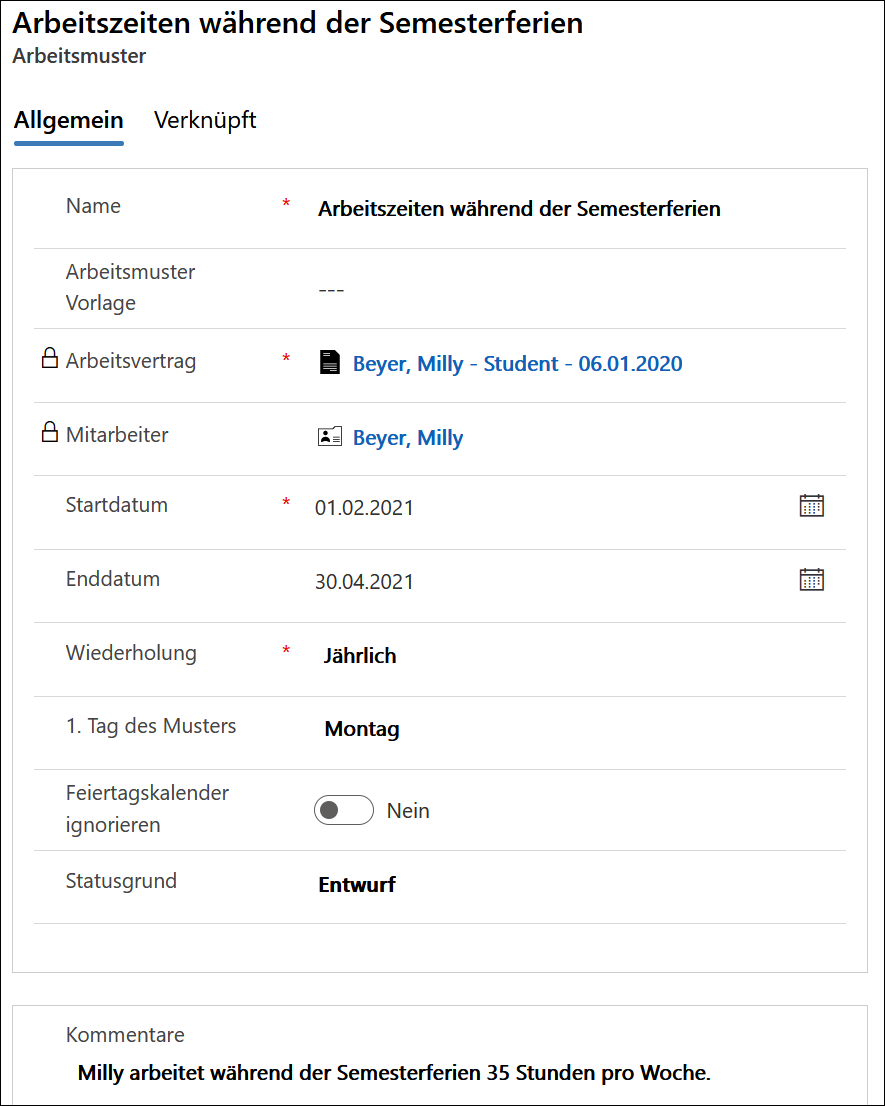
Task: Open the 1. Tag des Musters dropdown showing Montag
Action: (578, 729)
